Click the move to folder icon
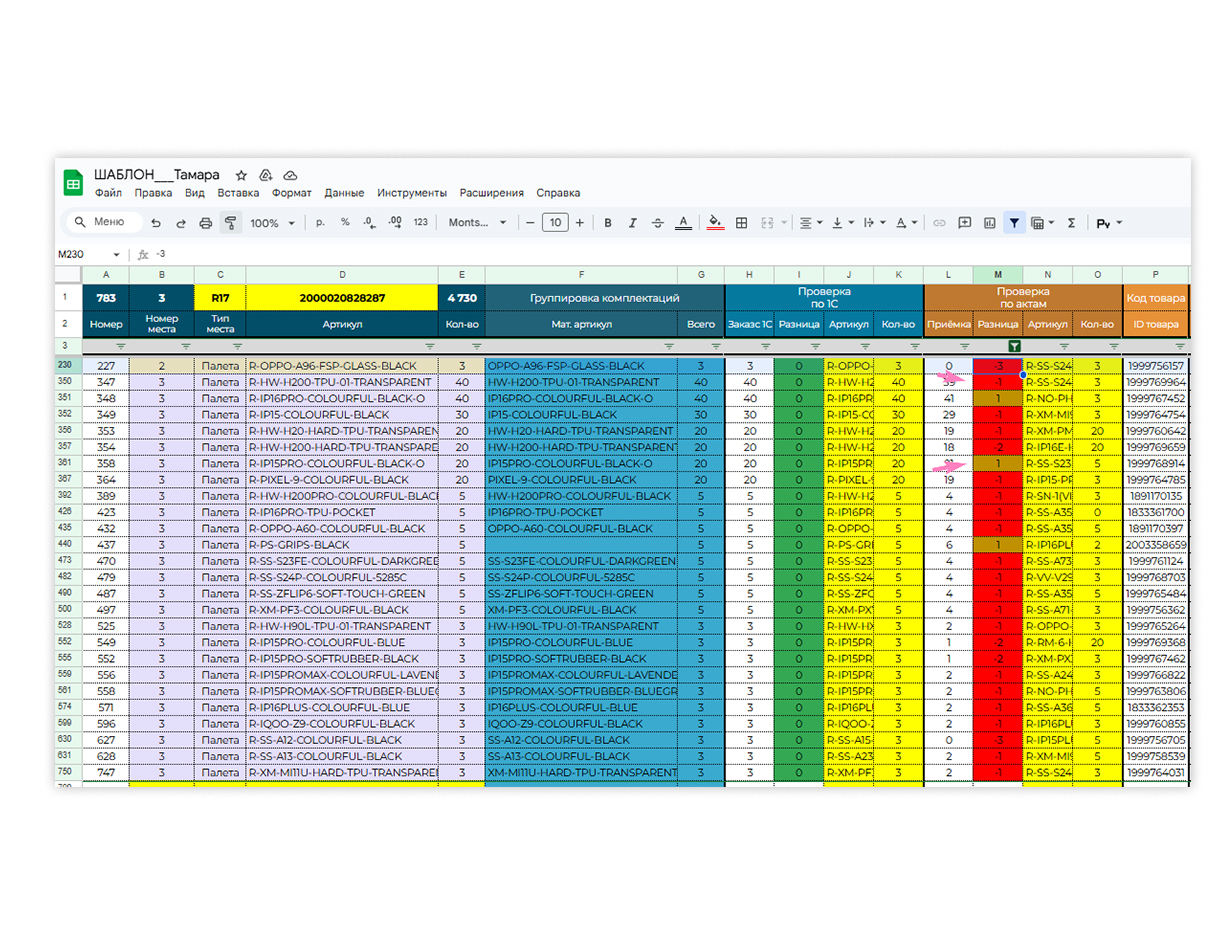Viewport: 1219px width, 945px height. pyautogui.click(x=266, y=175)
